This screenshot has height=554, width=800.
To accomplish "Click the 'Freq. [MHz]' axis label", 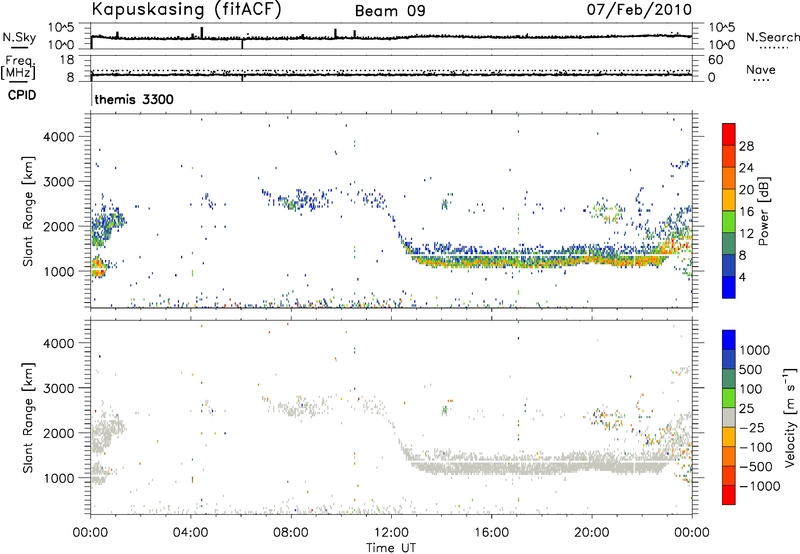I will [x=18, y=67].
